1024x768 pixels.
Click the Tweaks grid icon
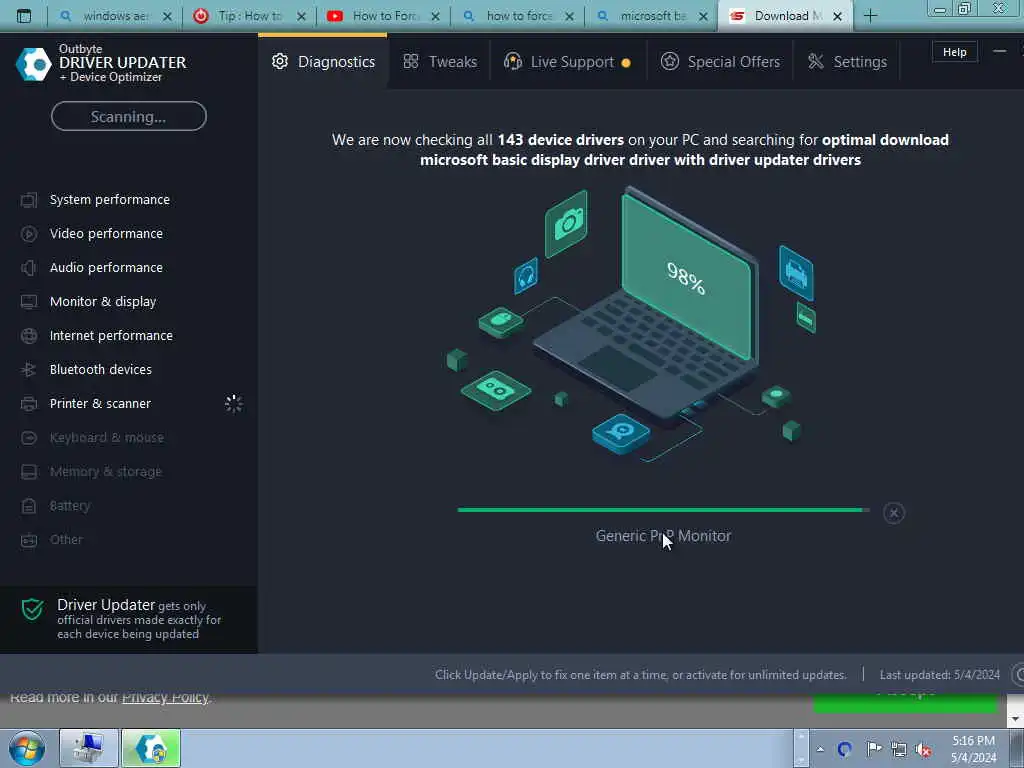[x=411, y=61]
